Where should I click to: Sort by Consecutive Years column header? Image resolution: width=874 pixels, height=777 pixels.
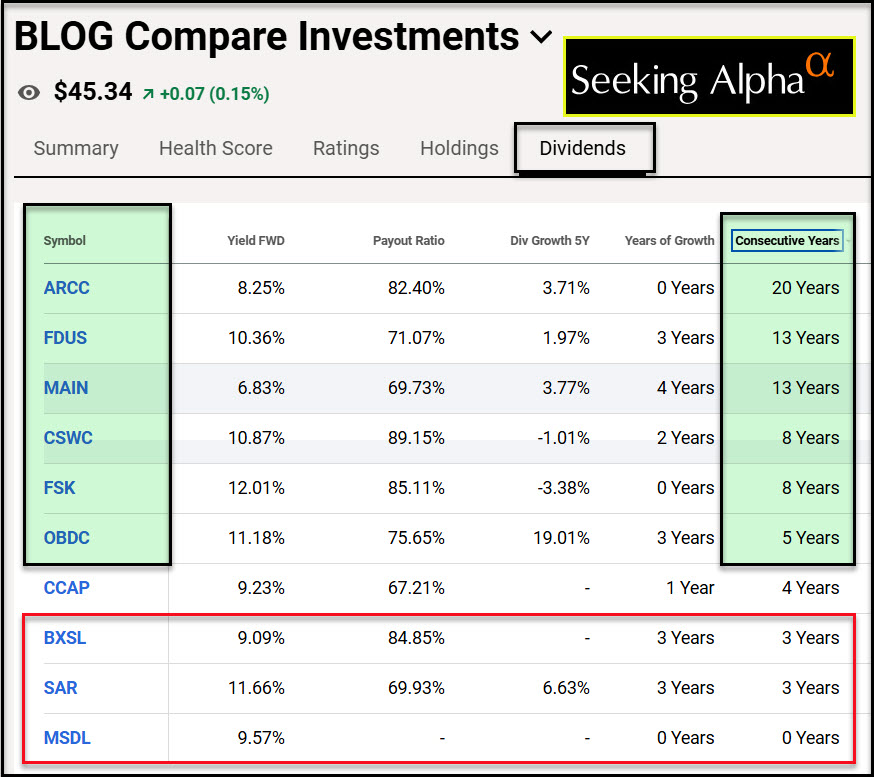pyautogui.click(x=787, y=240)
